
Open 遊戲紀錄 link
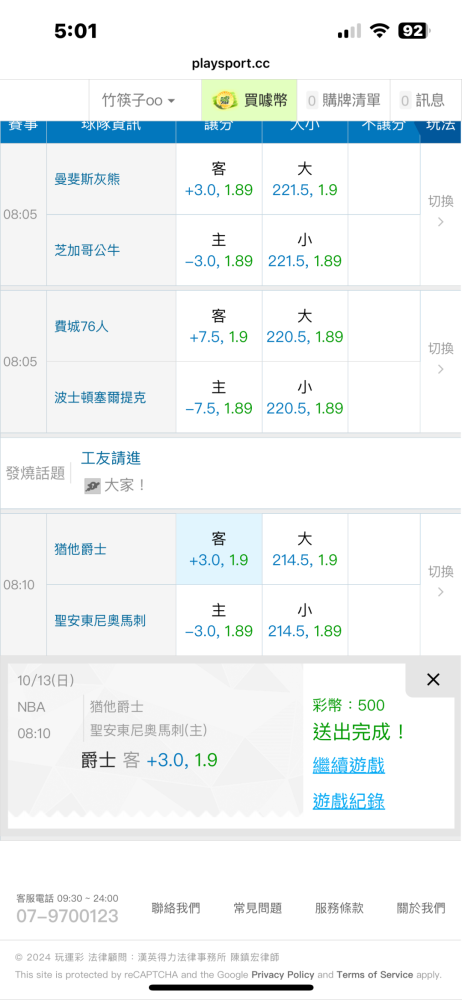click(348, 801)
